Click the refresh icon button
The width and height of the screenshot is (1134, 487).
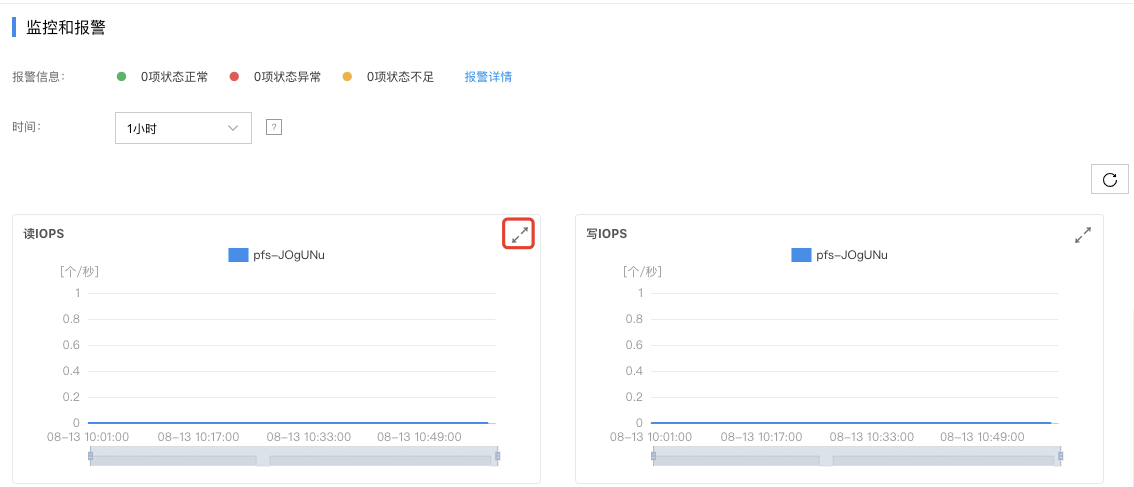[1109, 179]
